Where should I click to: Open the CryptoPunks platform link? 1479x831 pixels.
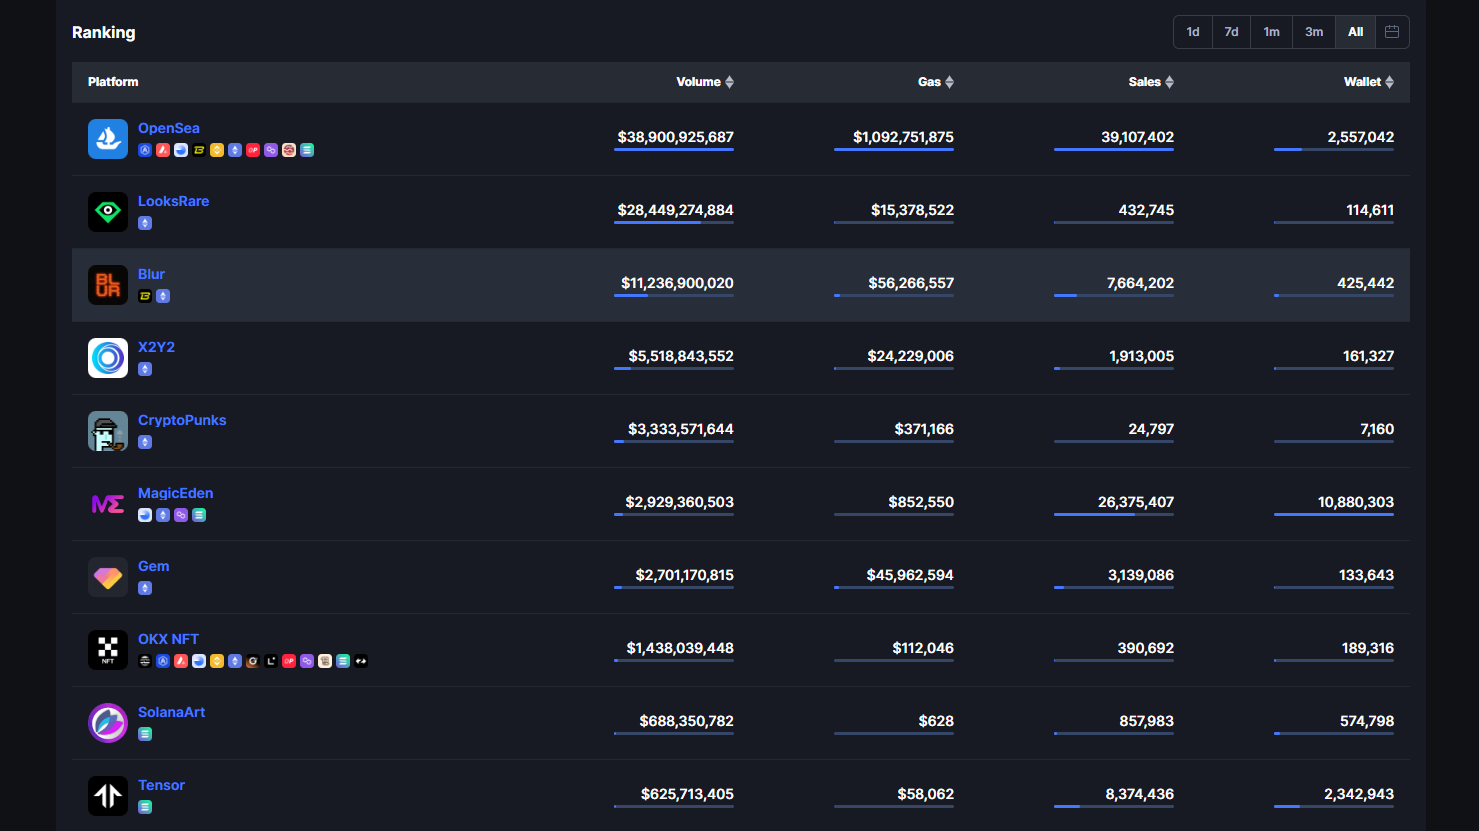(182, 420)
